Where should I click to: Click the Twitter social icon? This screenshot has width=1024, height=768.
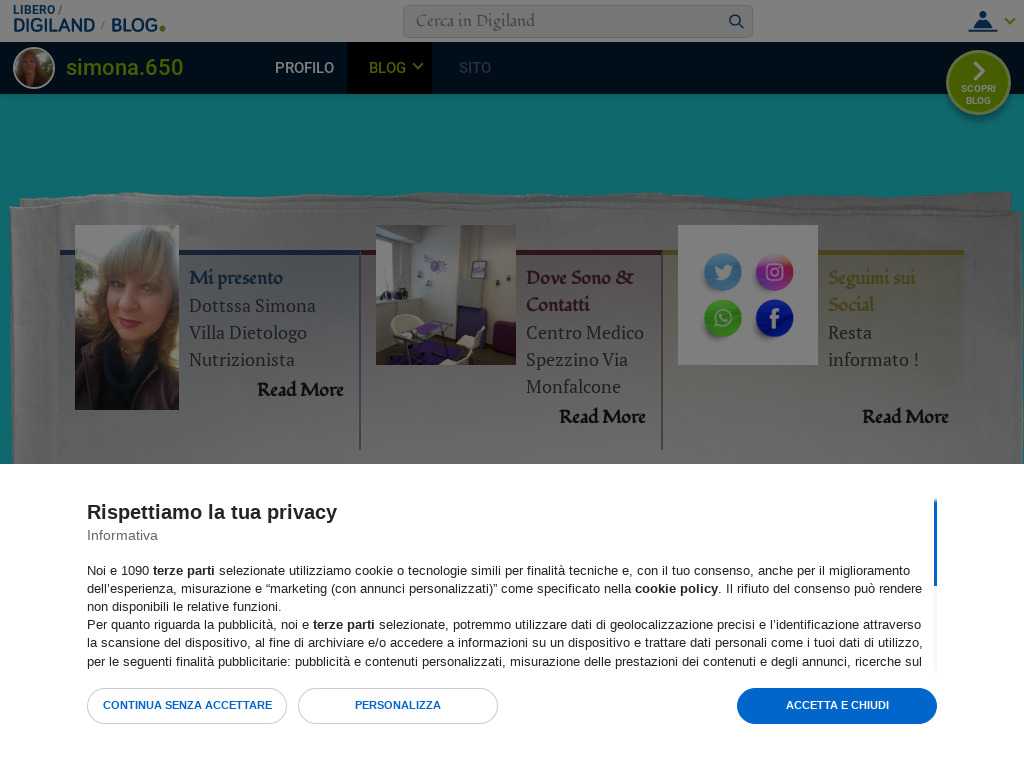tap(723, 272)
